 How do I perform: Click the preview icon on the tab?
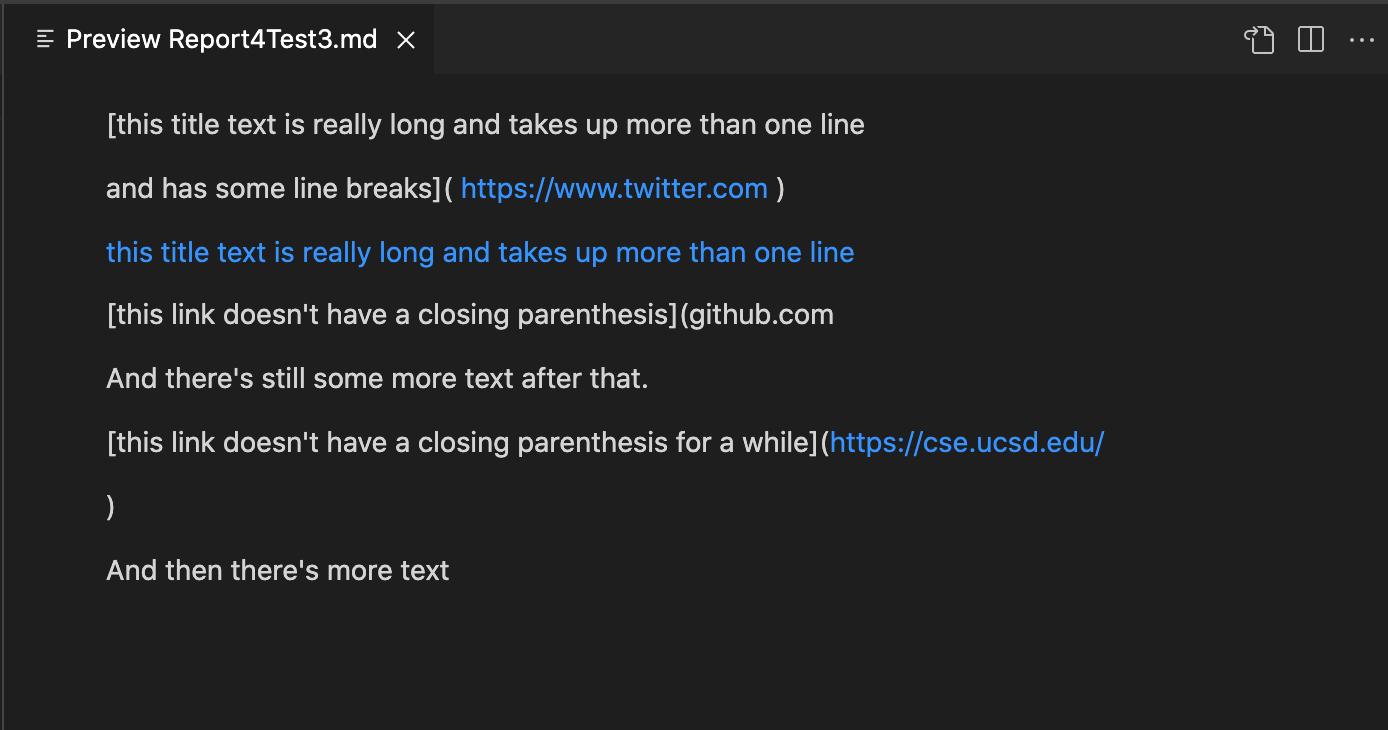pyautogui.click(x=44, y=40)
